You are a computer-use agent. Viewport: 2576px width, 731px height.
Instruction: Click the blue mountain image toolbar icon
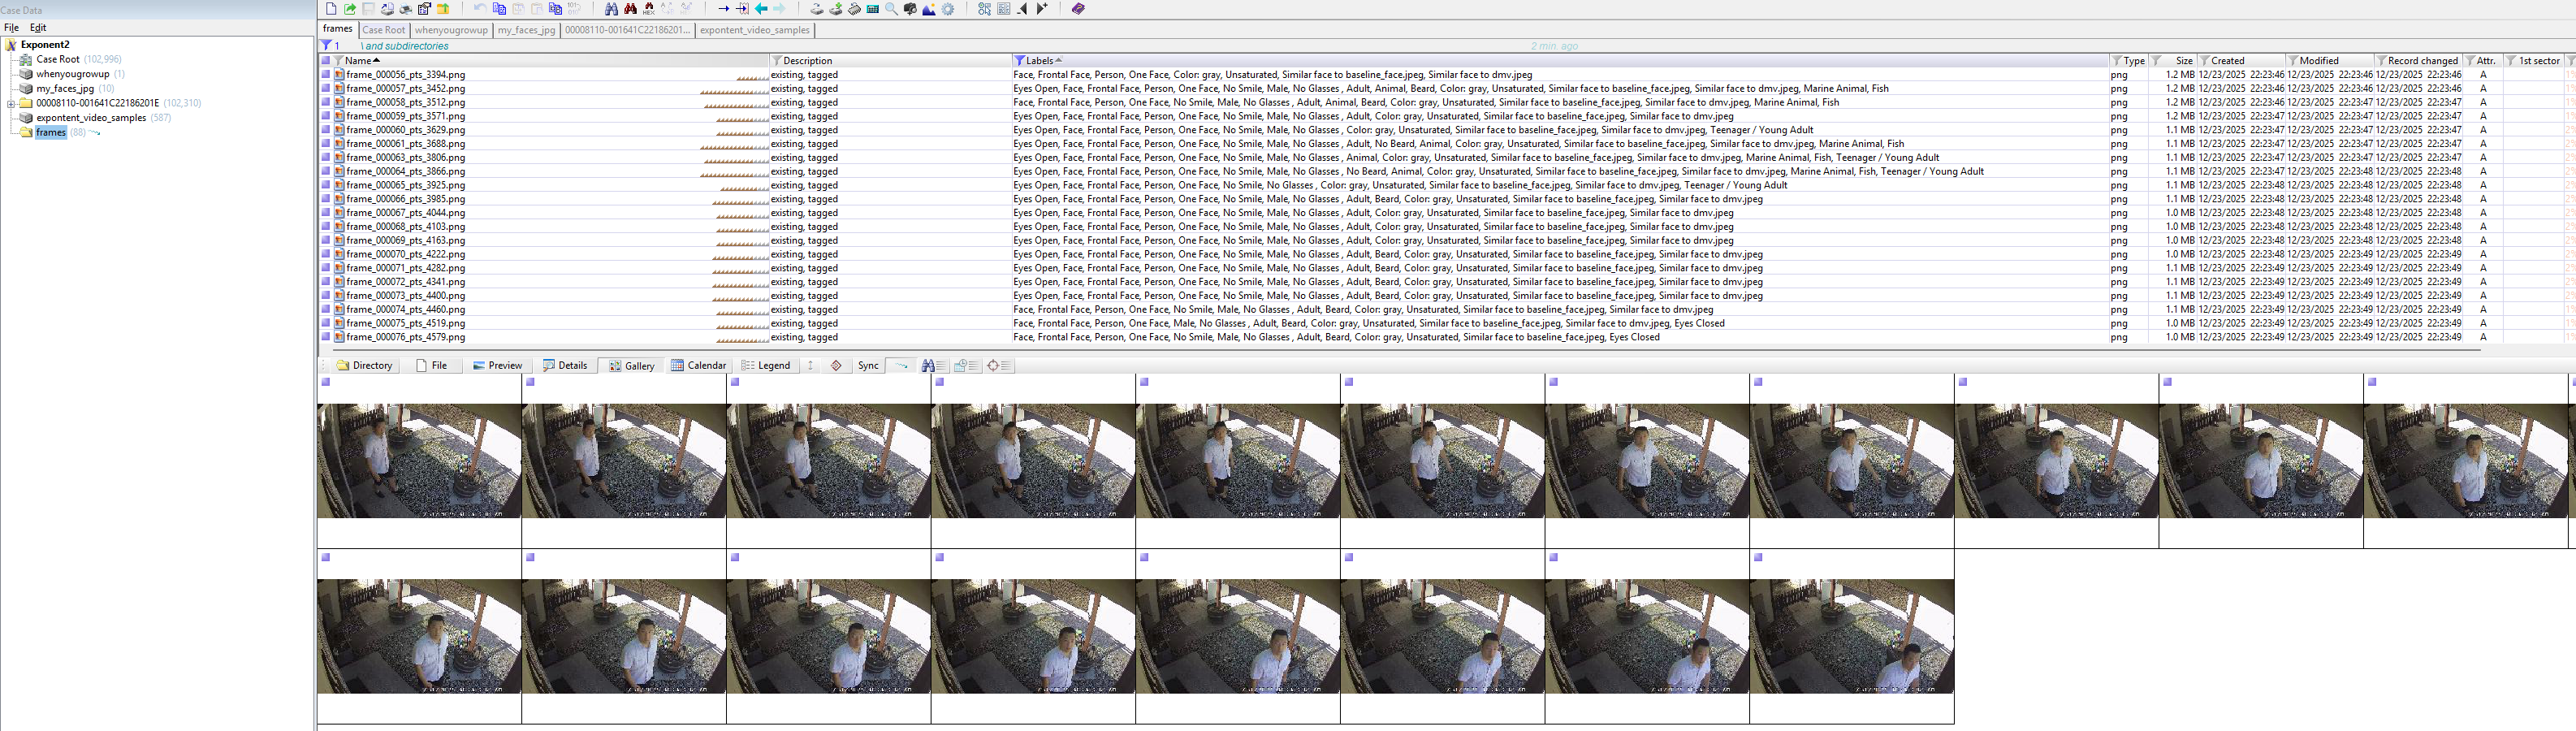tap(929, 9)
